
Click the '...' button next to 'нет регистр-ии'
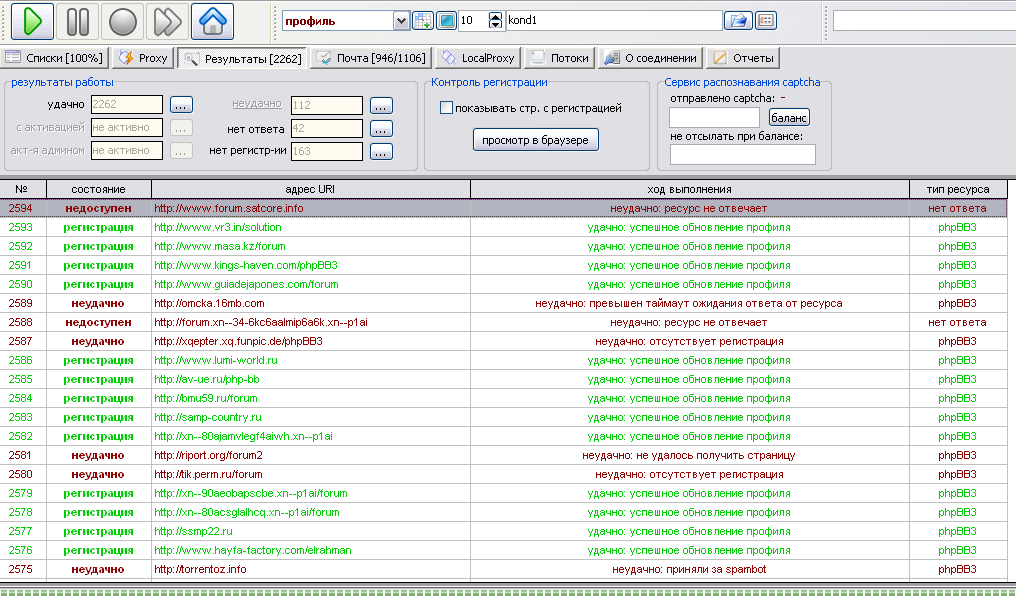pos(381,152)
